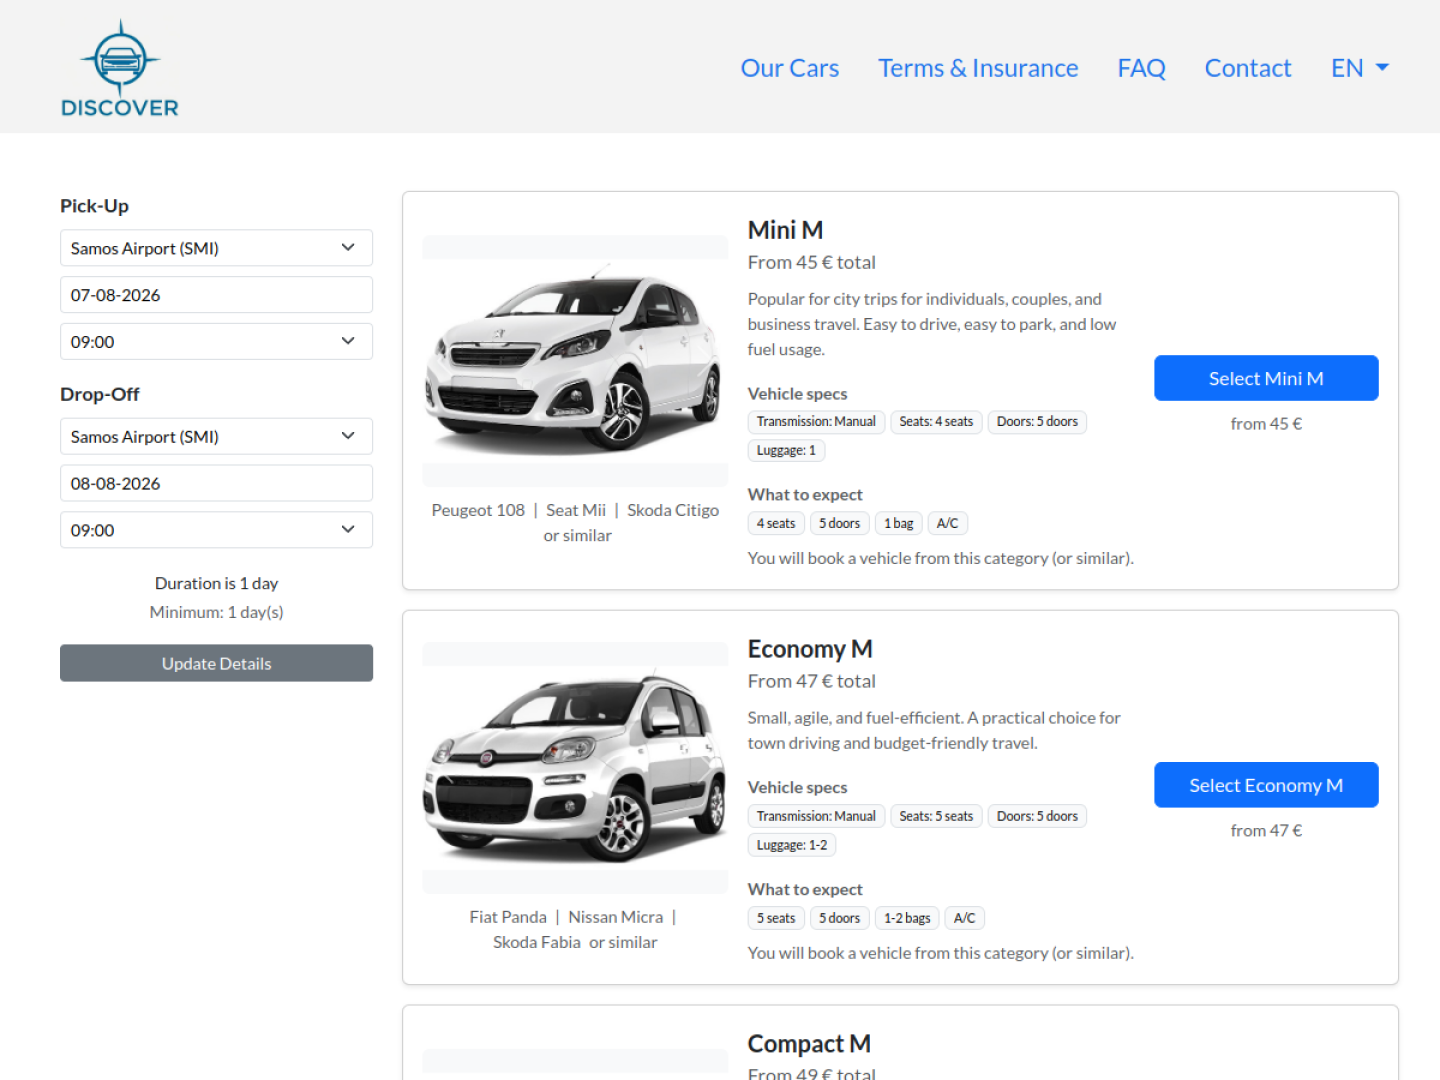Click the Compact M heading
1440x1080 pixels.
[x=809, y=1044]
